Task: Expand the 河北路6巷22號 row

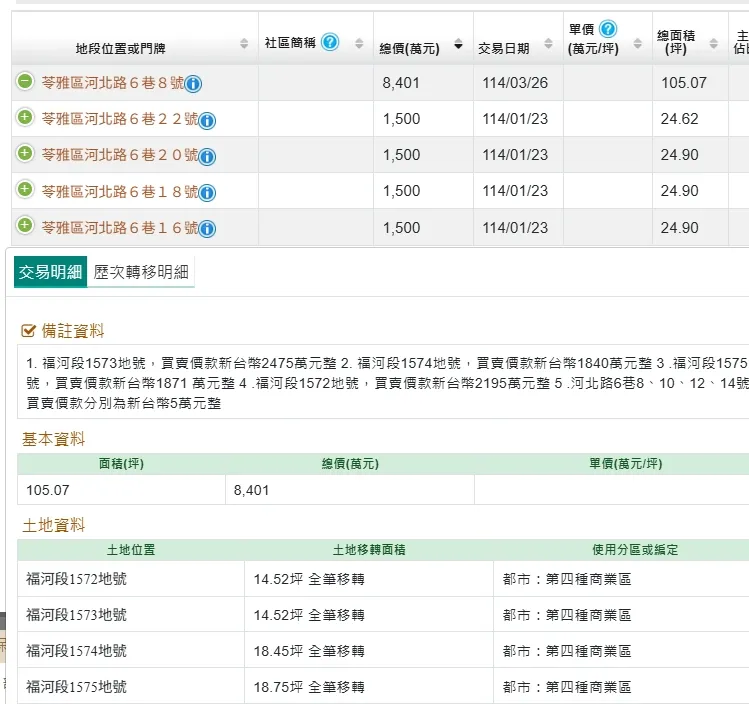Action: click(25, 118)
